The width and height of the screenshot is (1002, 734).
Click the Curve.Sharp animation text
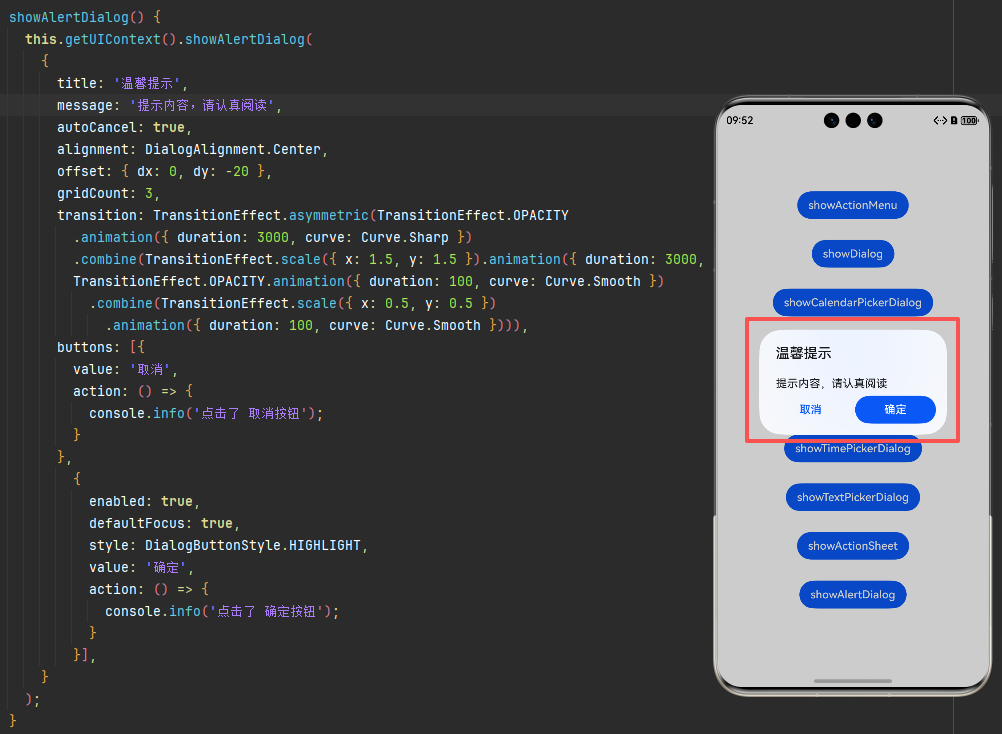click(405, 237)
